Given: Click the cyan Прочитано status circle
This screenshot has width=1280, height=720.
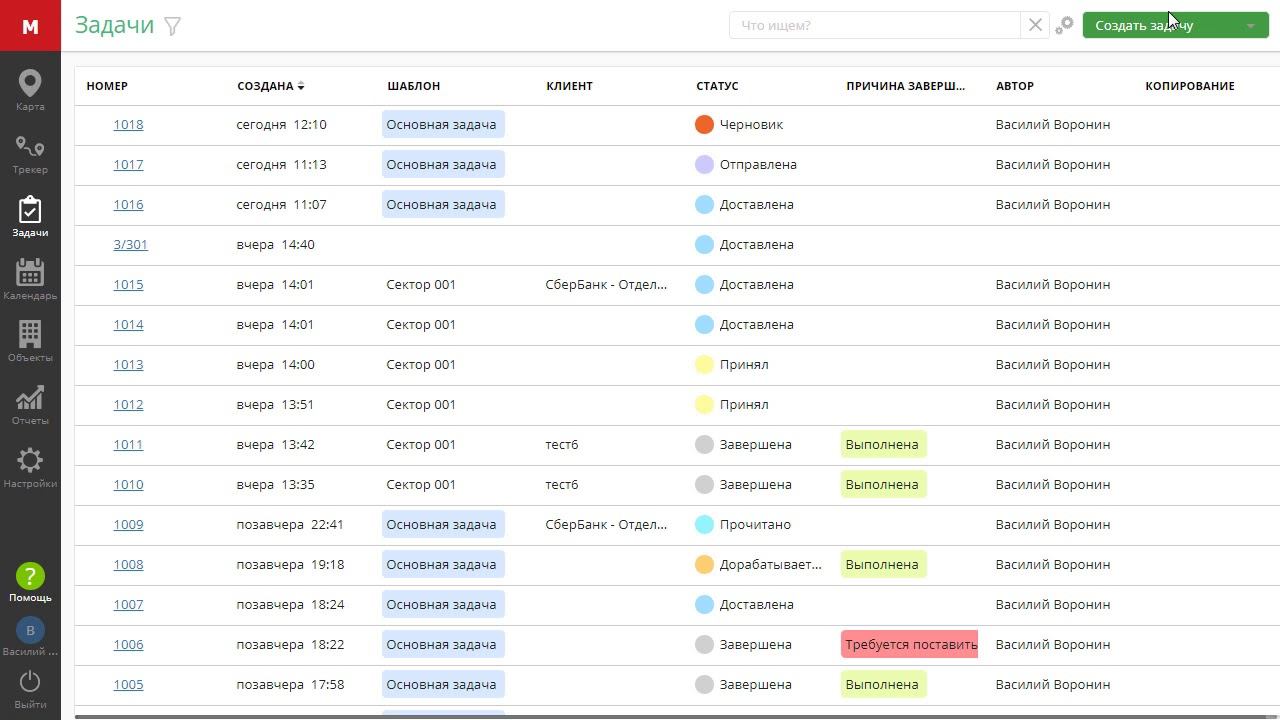Looking at the screenshot, I should (x=704, y=524).
